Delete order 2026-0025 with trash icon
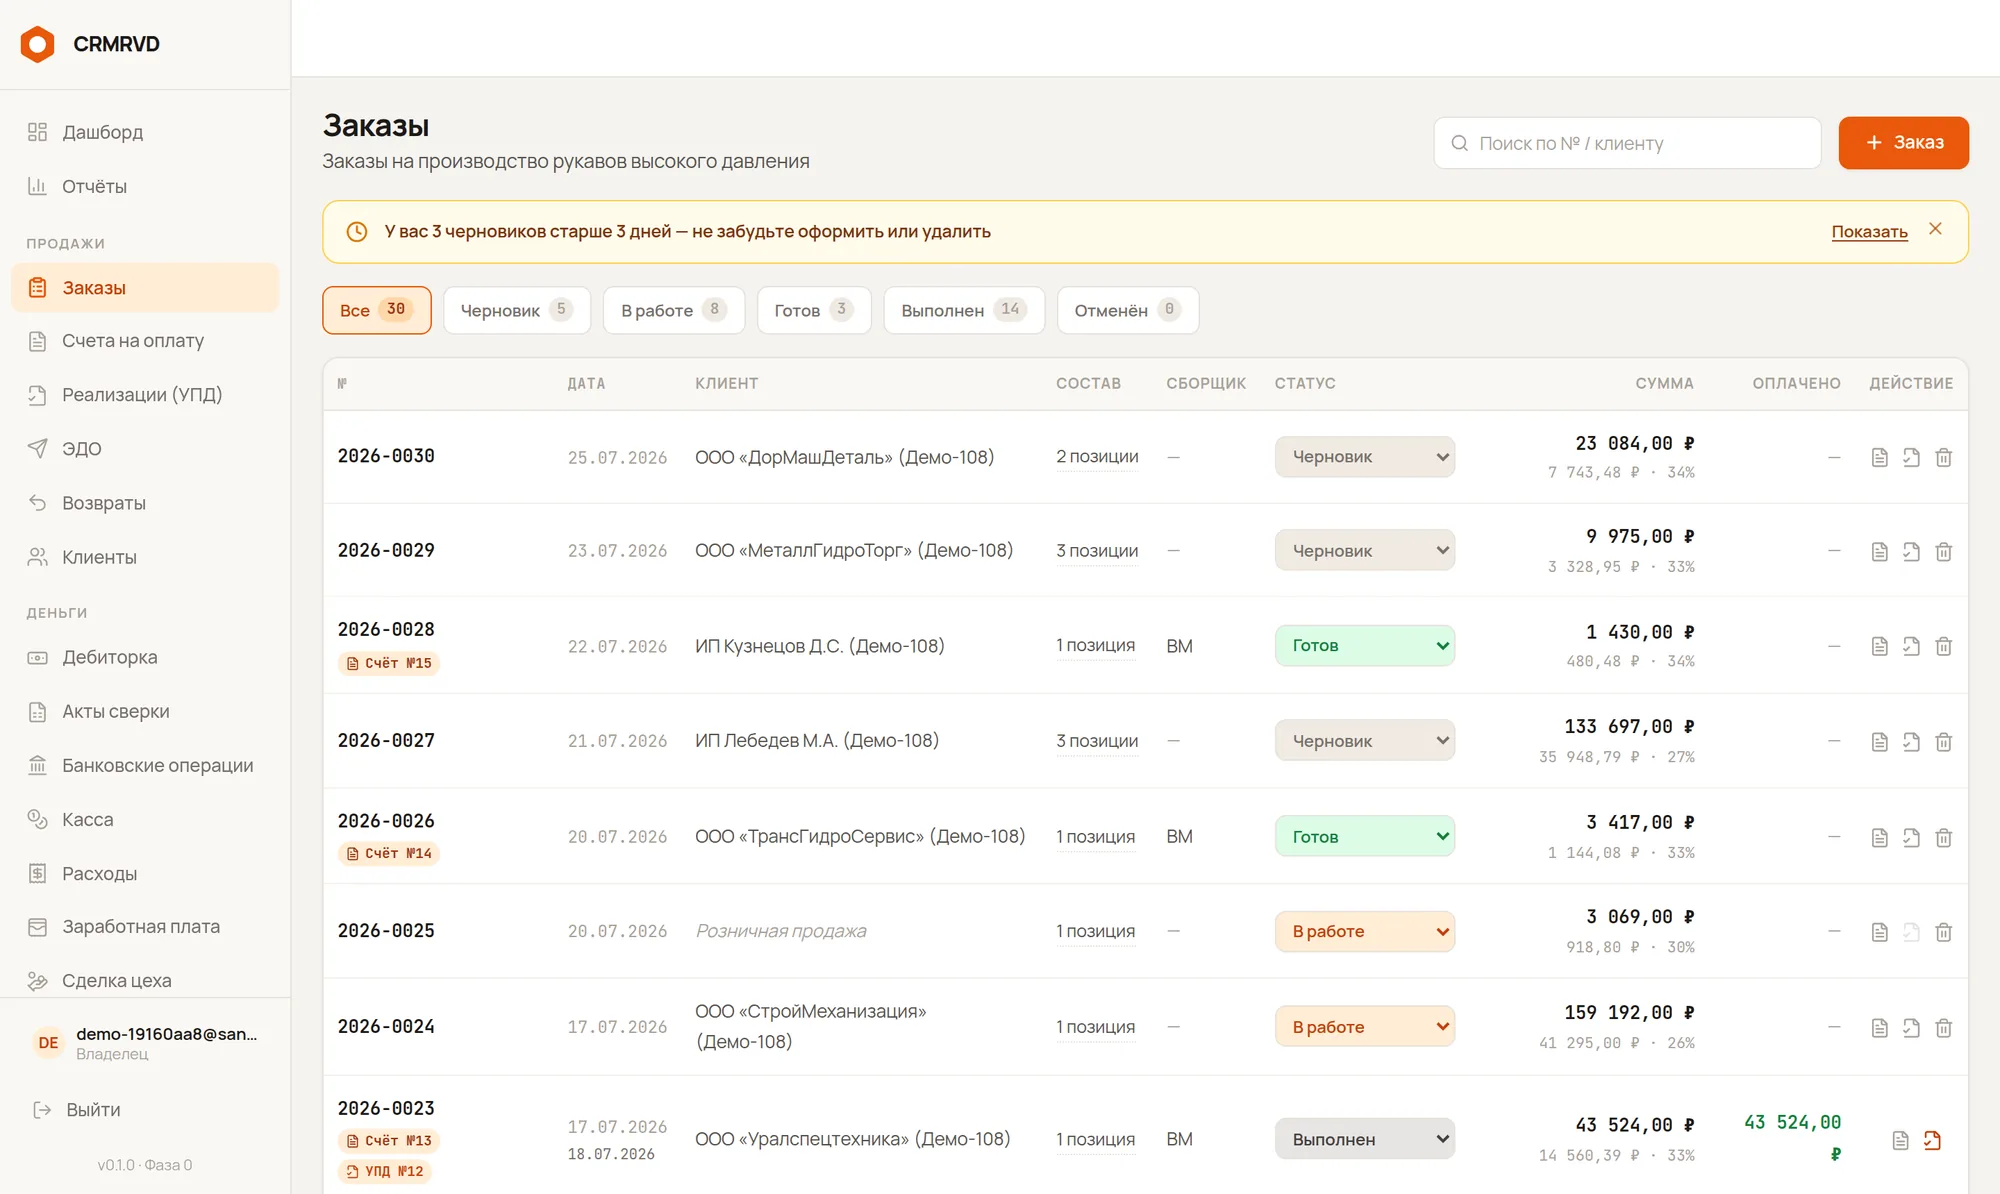This screenshot has width=2000, height=1194. point(1943,933)
